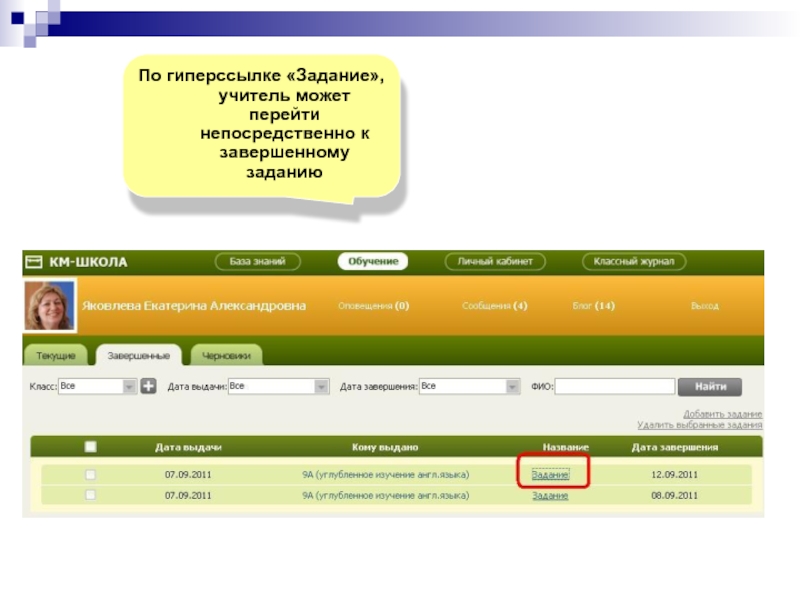Click the Выход link
Viewport: 800px width, 600px height.
705,306
